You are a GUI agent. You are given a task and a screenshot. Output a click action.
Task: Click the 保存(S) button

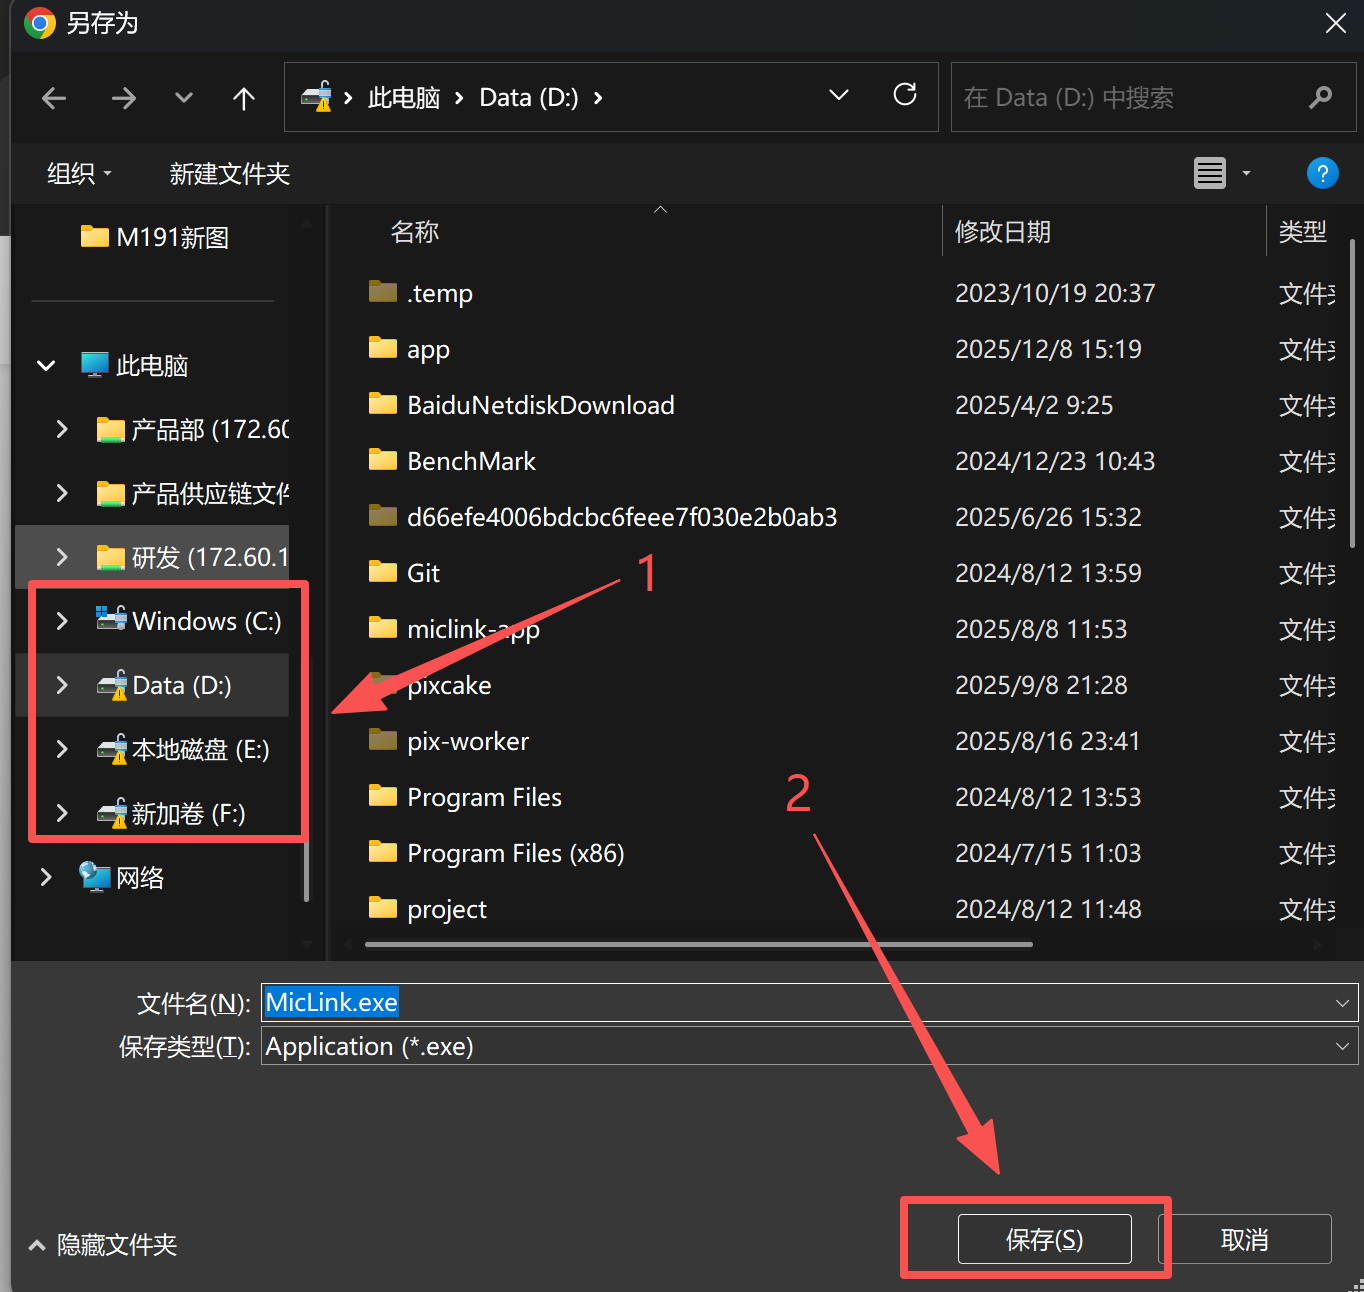click(x=1044, y=1240)
